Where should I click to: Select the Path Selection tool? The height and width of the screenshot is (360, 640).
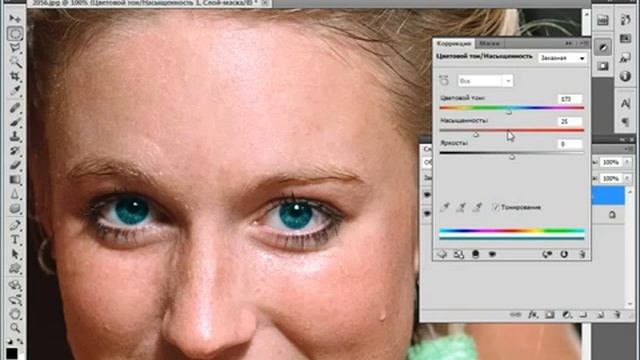point(15,254)
